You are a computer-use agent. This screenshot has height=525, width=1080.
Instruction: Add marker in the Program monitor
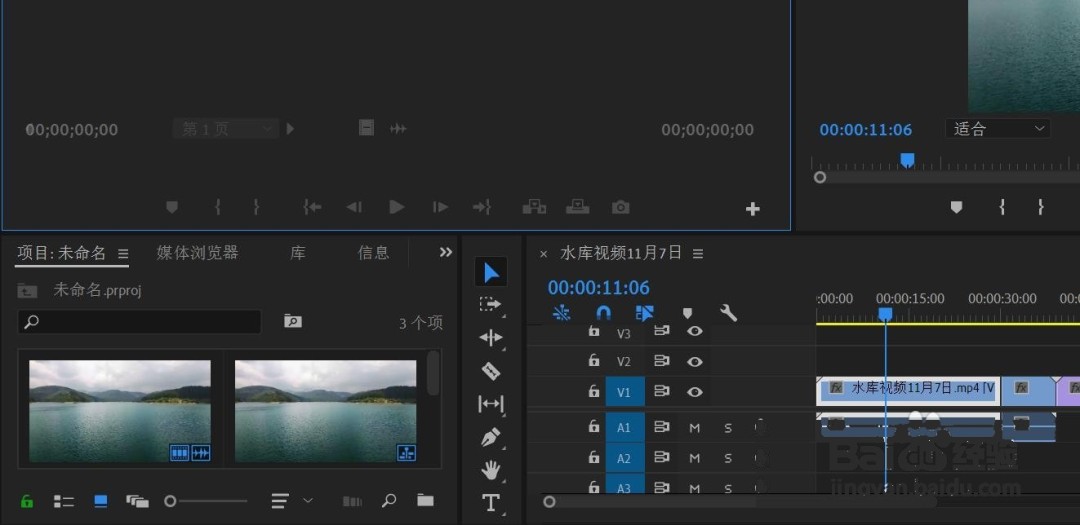pos(956,207)
